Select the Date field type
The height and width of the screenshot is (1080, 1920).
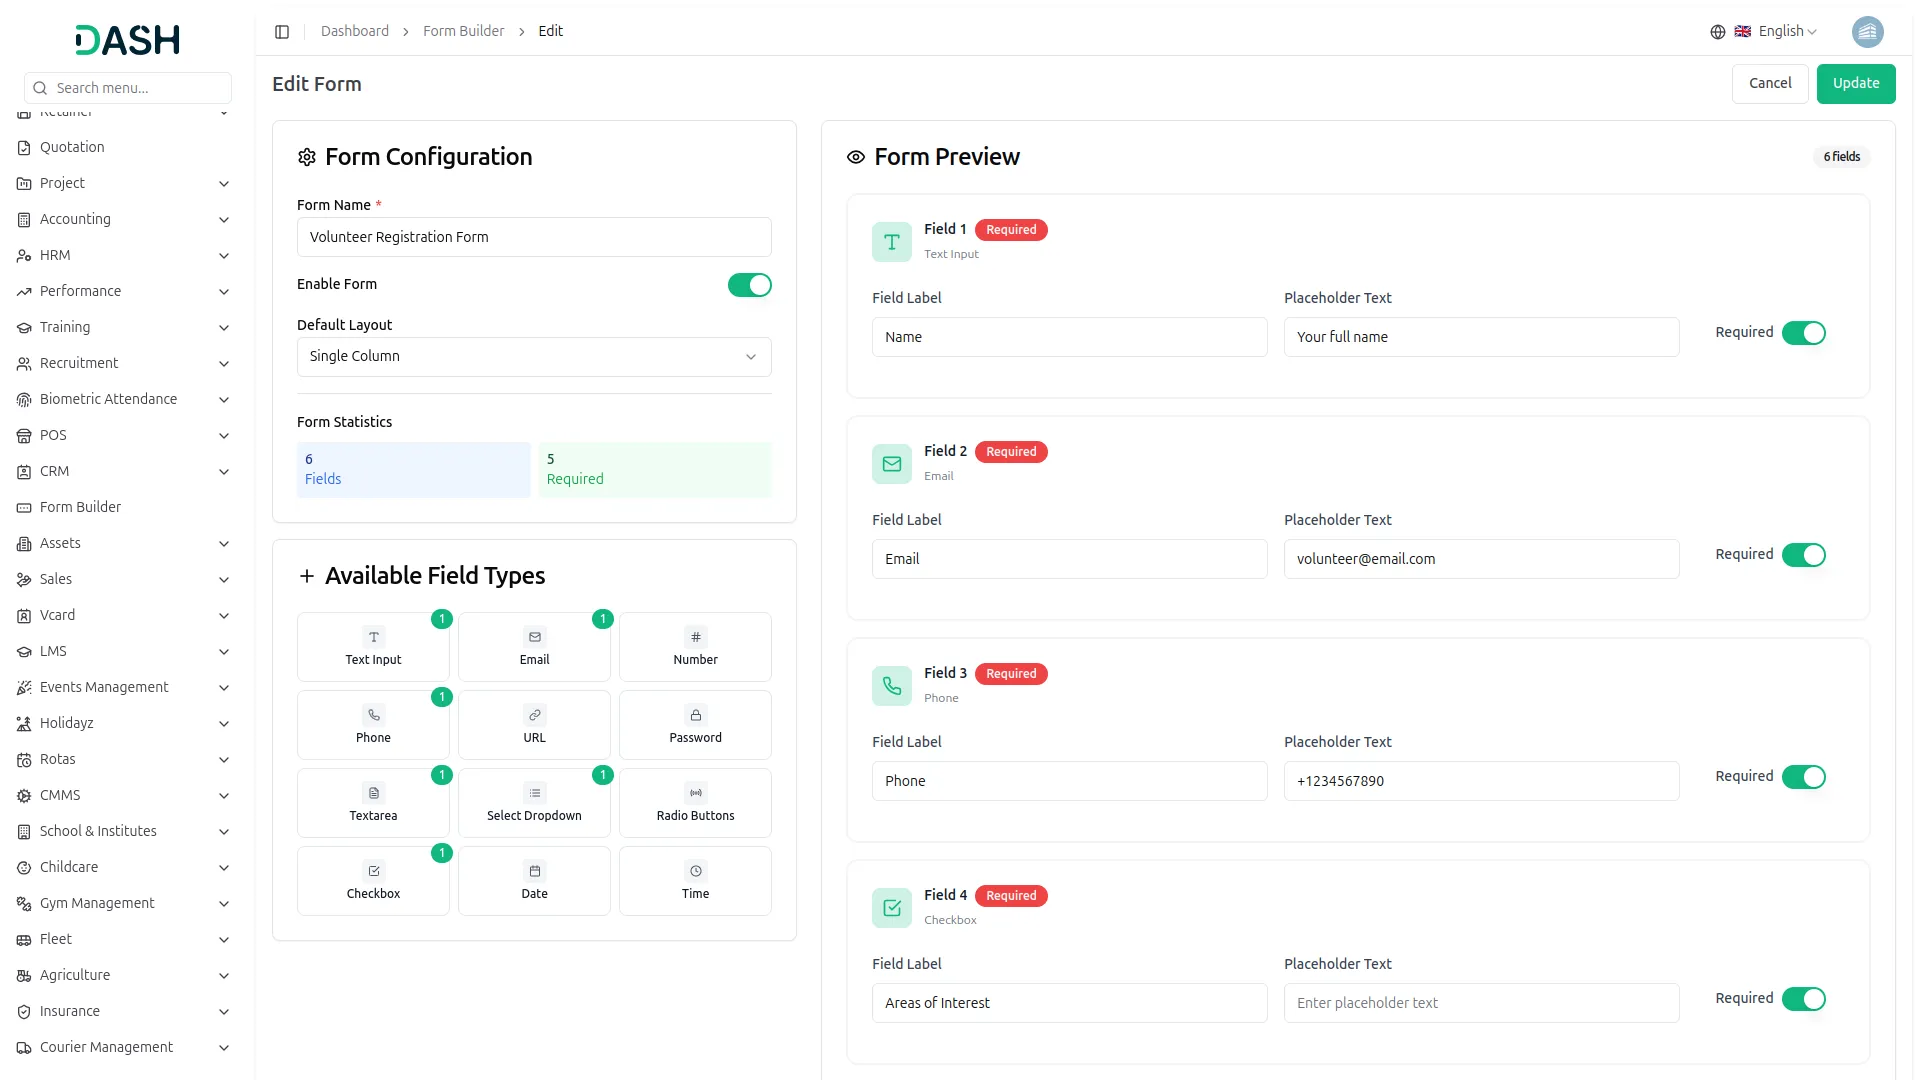click(534, 880)
